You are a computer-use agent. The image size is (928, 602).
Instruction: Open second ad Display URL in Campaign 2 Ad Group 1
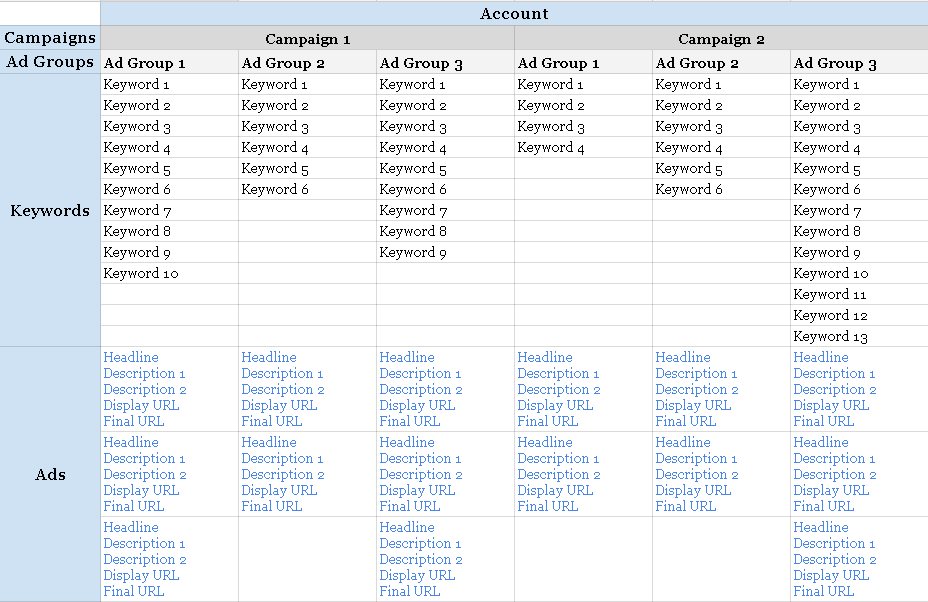[555, 490]
